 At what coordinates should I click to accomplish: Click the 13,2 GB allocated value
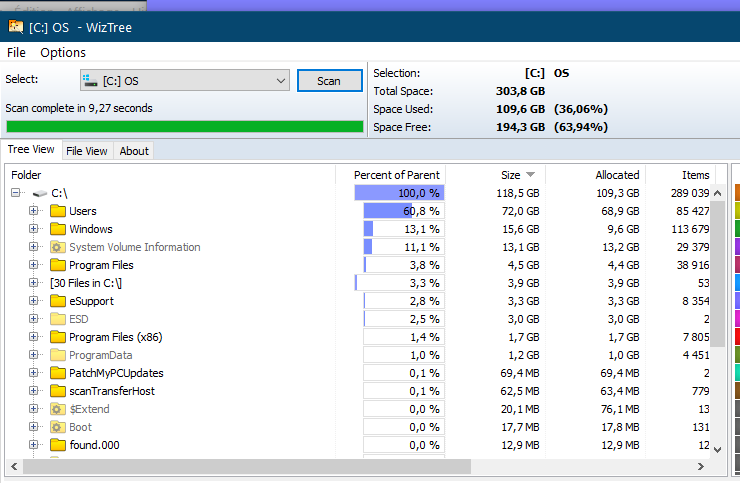[620, 247]
